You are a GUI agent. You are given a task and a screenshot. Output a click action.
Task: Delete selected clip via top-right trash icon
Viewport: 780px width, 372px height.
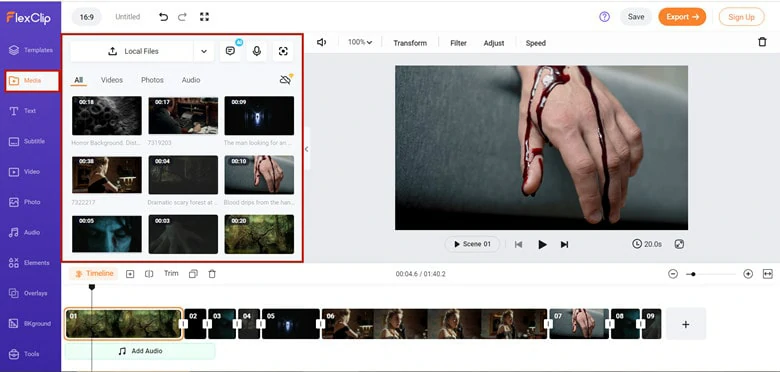tap(762, 42)
